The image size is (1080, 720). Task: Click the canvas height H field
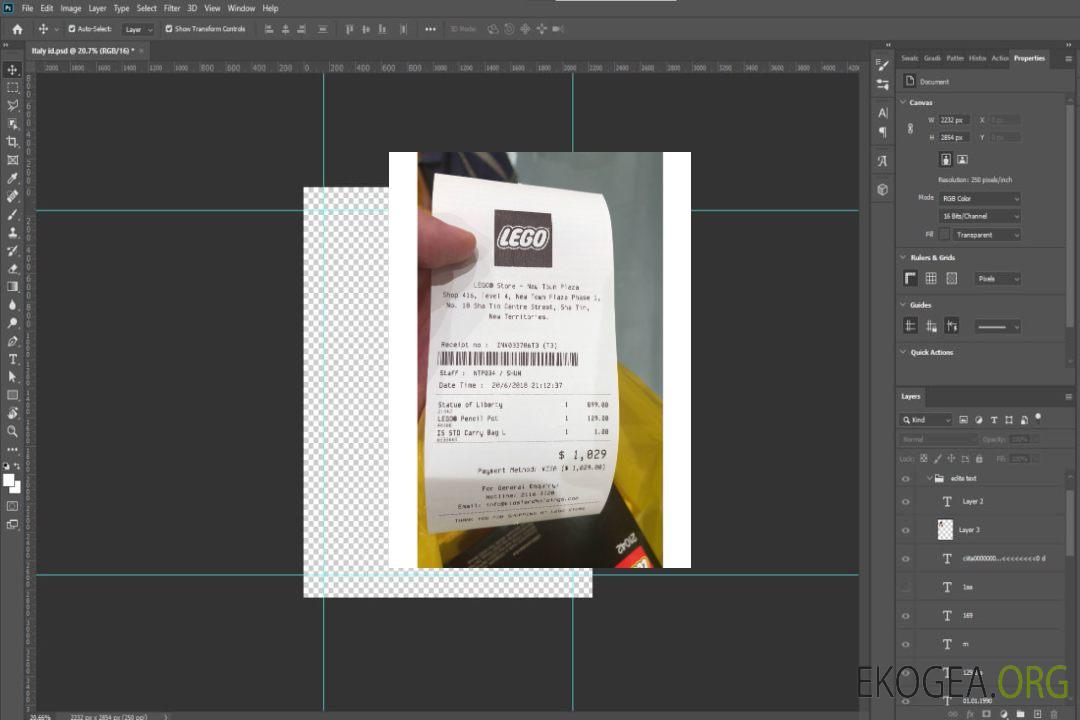click(954, 138)
